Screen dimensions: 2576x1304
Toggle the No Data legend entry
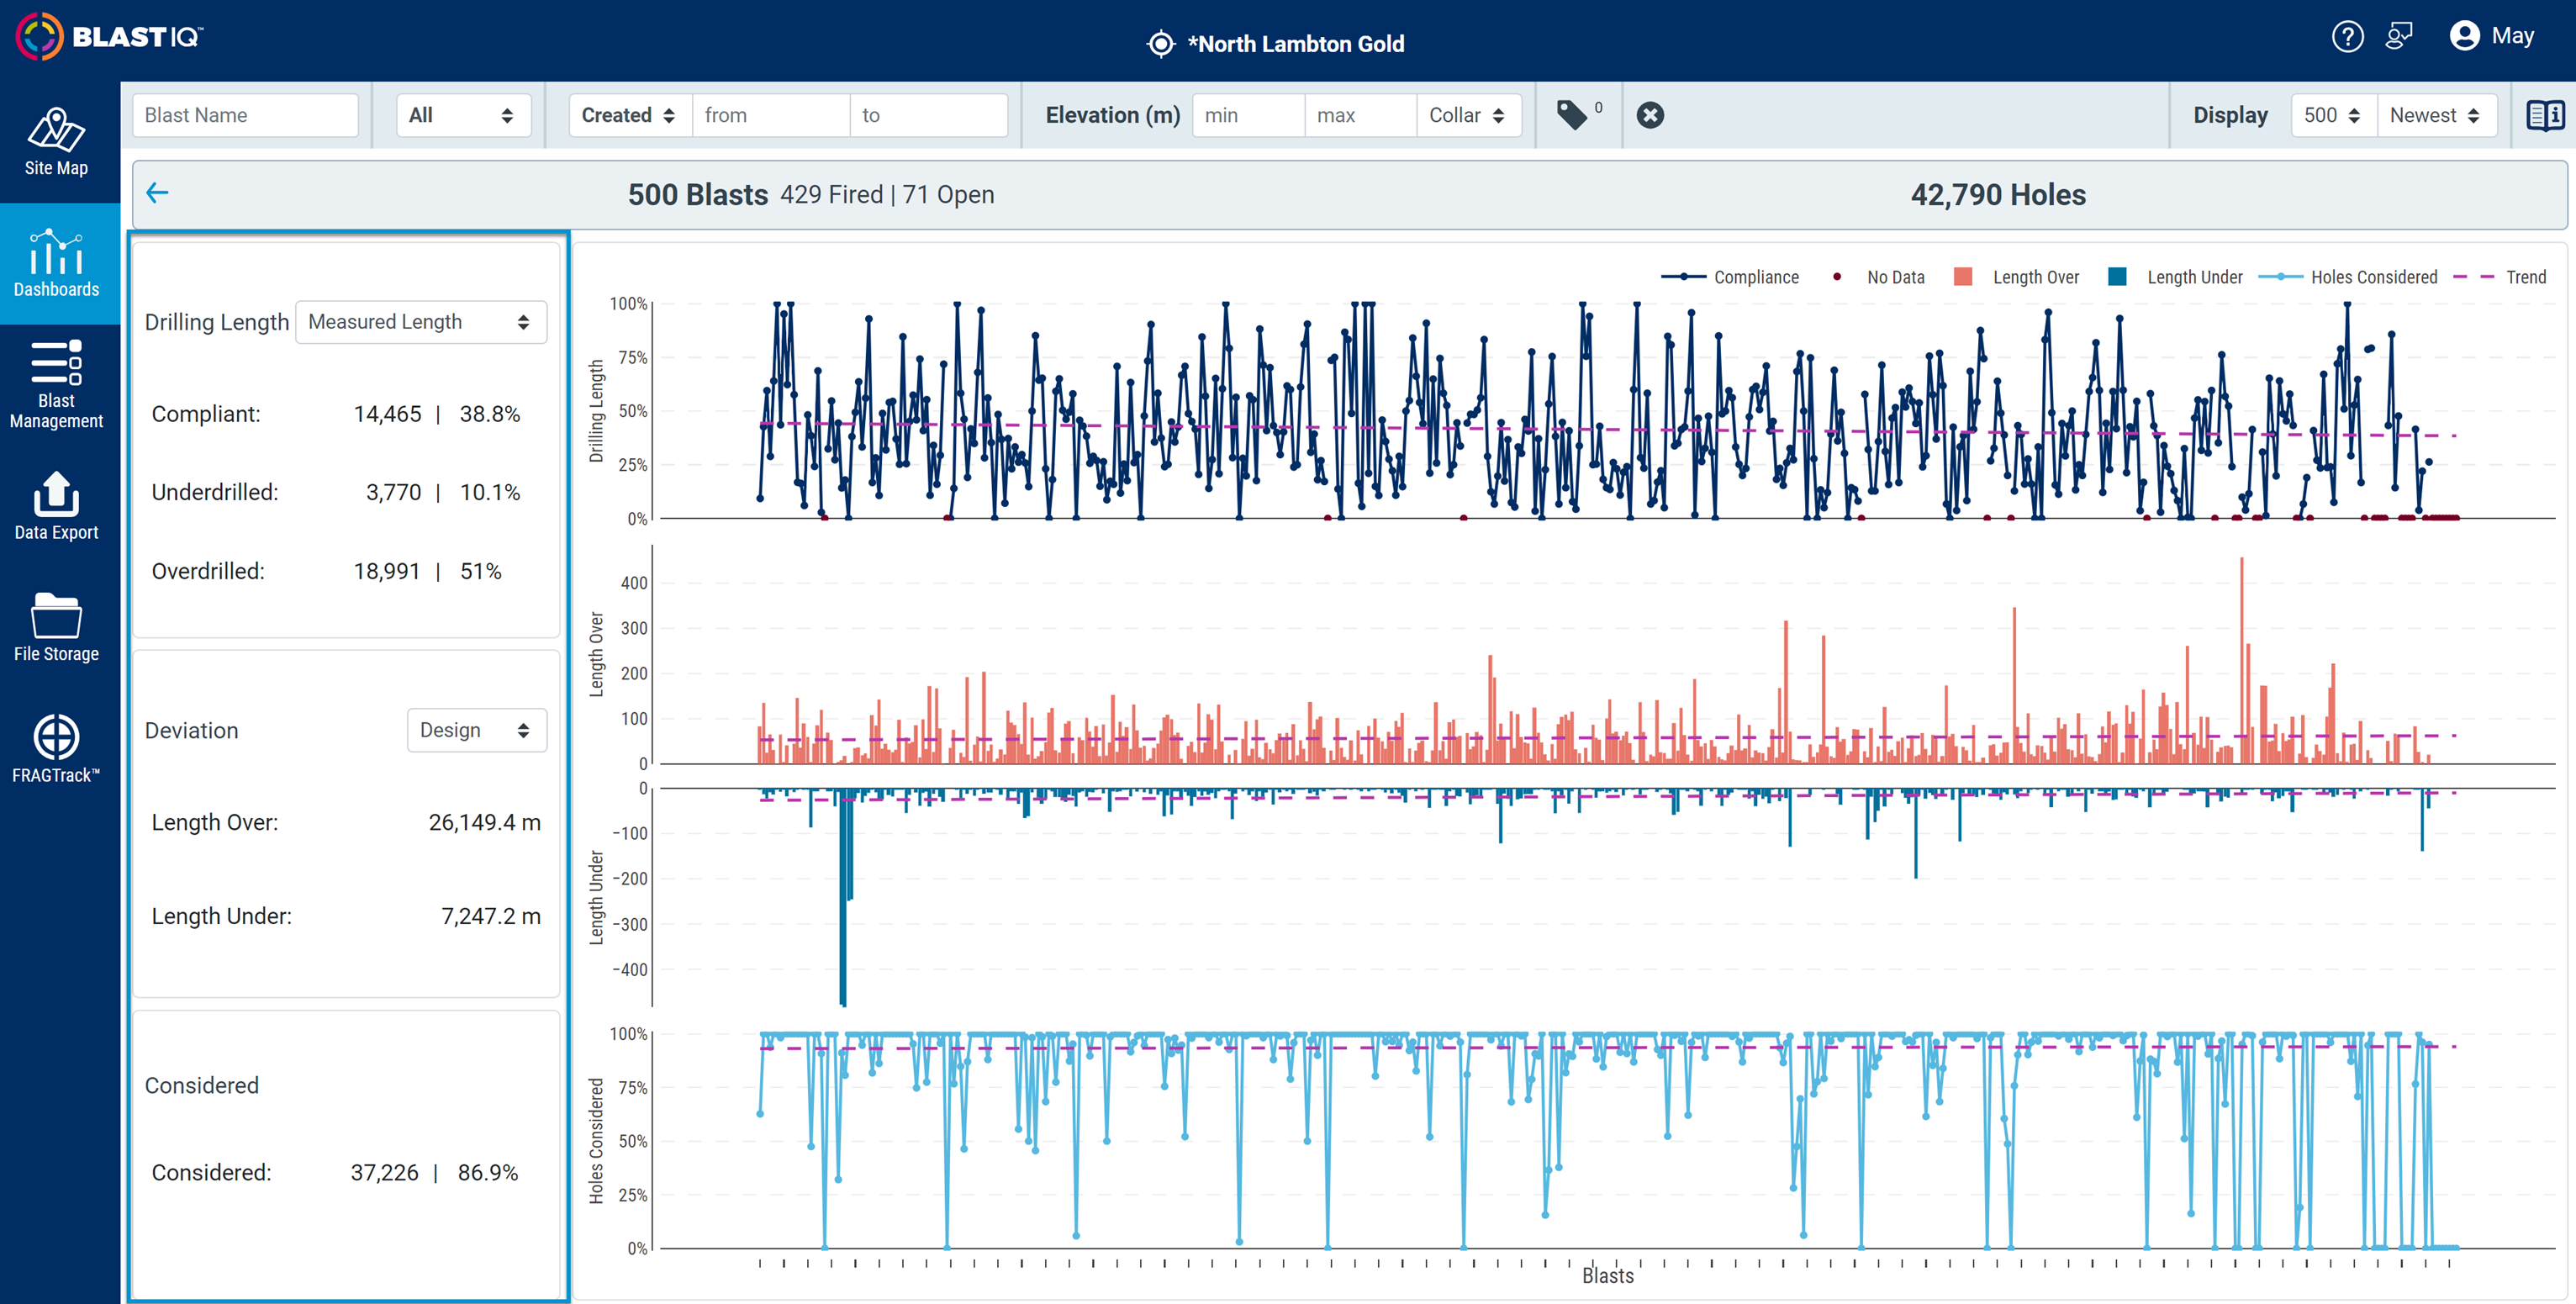(x=1878, y=277)
